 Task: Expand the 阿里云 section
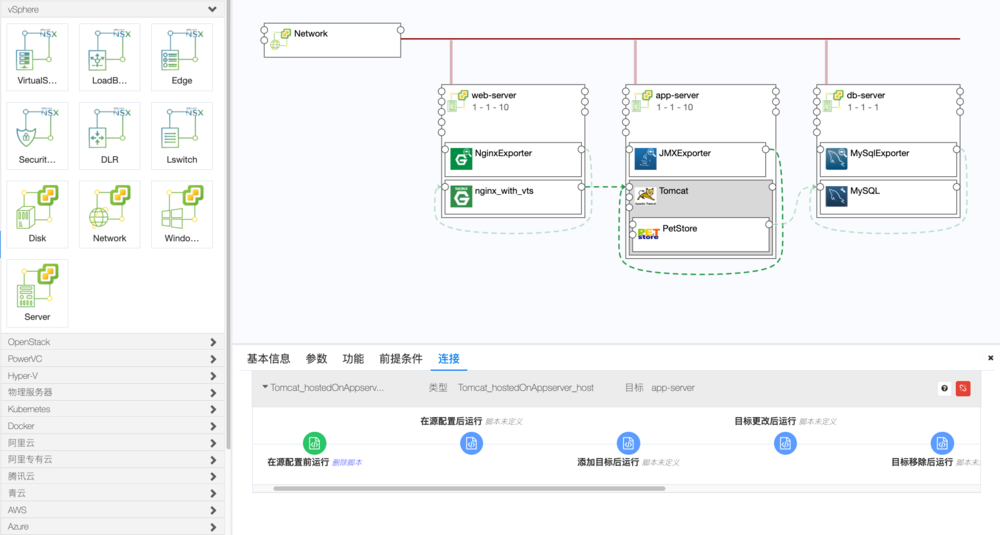click(x=213, y=443)
